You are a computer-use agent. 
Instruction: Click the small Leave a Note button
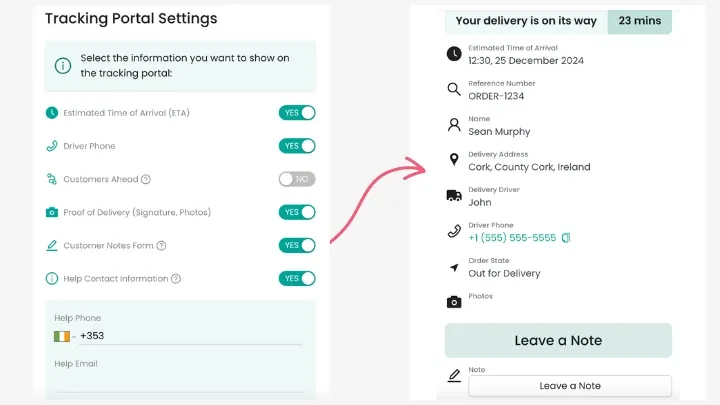(x=570, y=386)
